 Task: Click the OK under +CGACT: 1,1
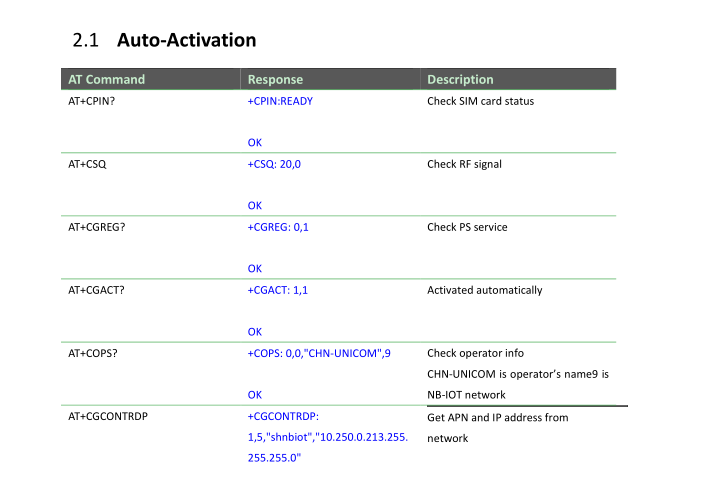[254, 332]
